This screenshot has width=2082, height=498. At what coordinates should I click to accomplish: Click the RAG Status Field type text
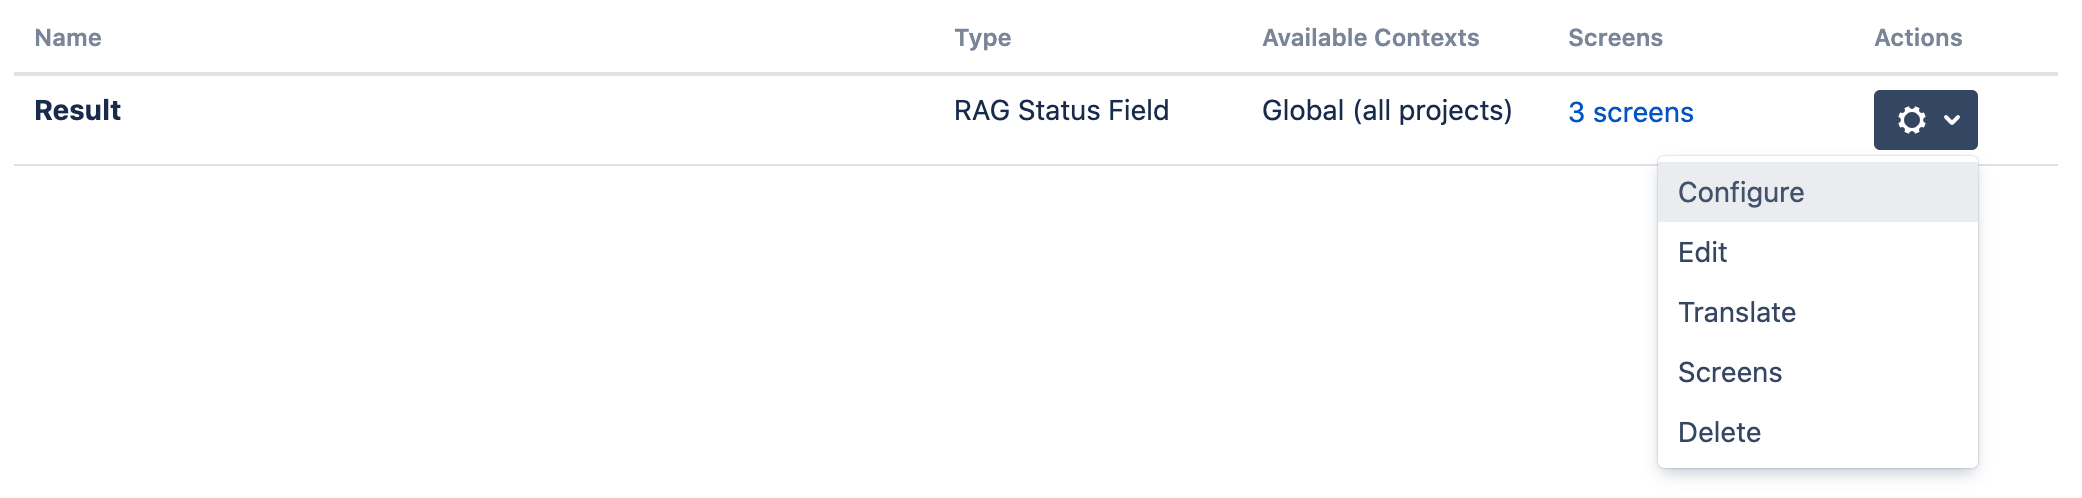pos(1061,110)
